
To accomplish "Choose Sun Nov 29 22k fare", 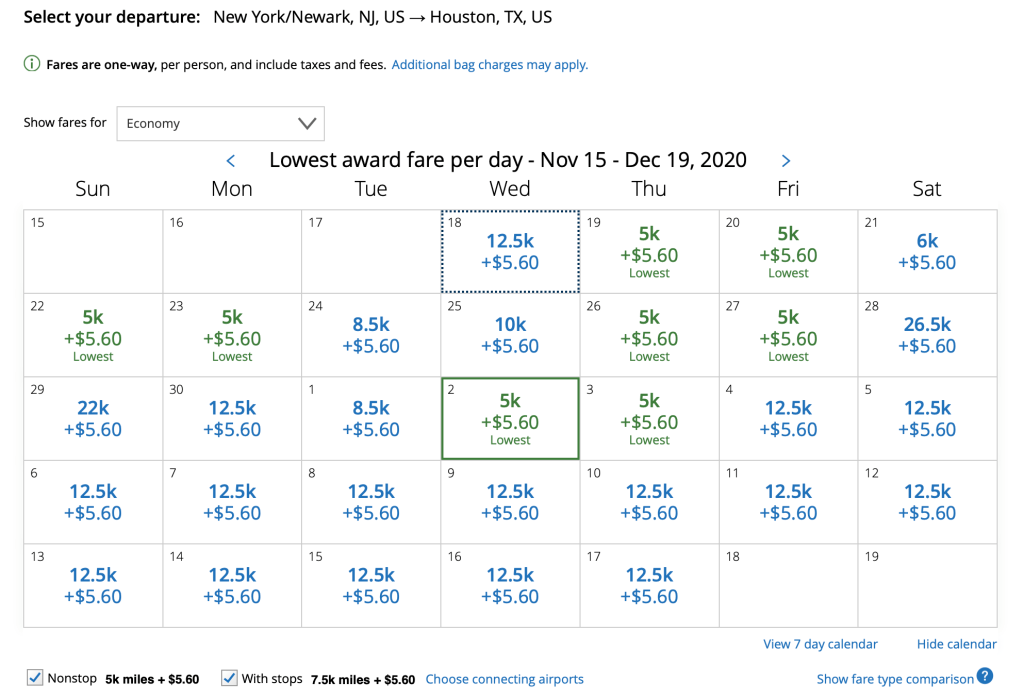I will coord(93,418).
